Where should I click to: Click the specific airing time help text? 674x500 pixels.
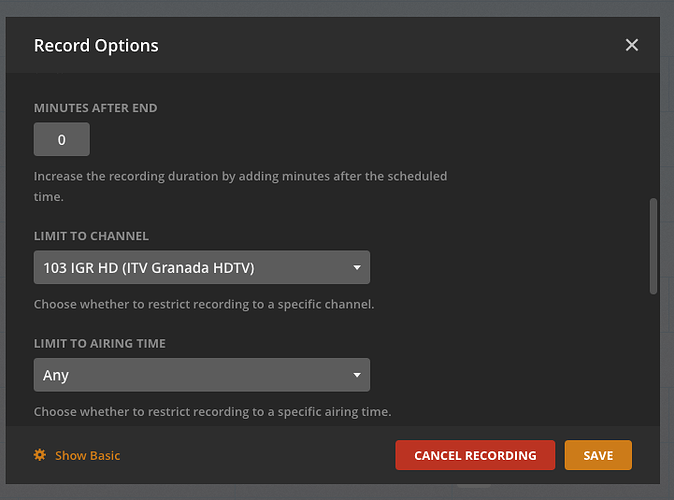tap(212, 411)
